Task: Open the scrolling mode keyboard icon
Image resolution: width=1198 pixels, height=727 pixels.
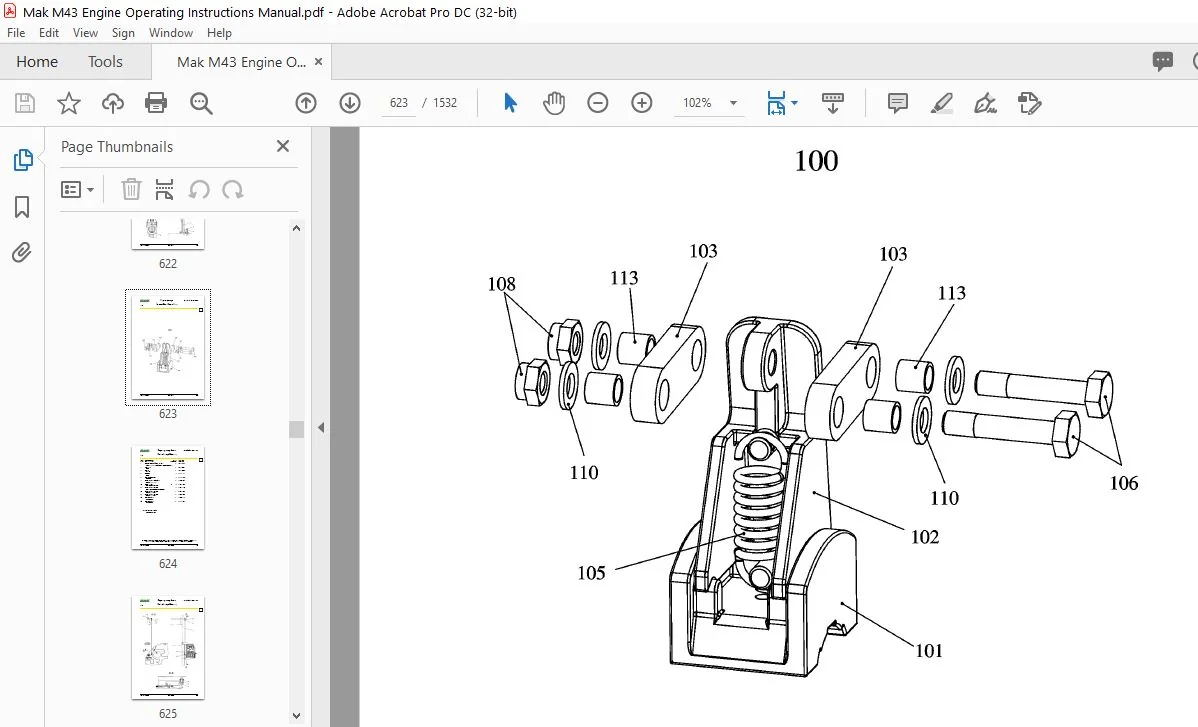Action: coord(833,103)
